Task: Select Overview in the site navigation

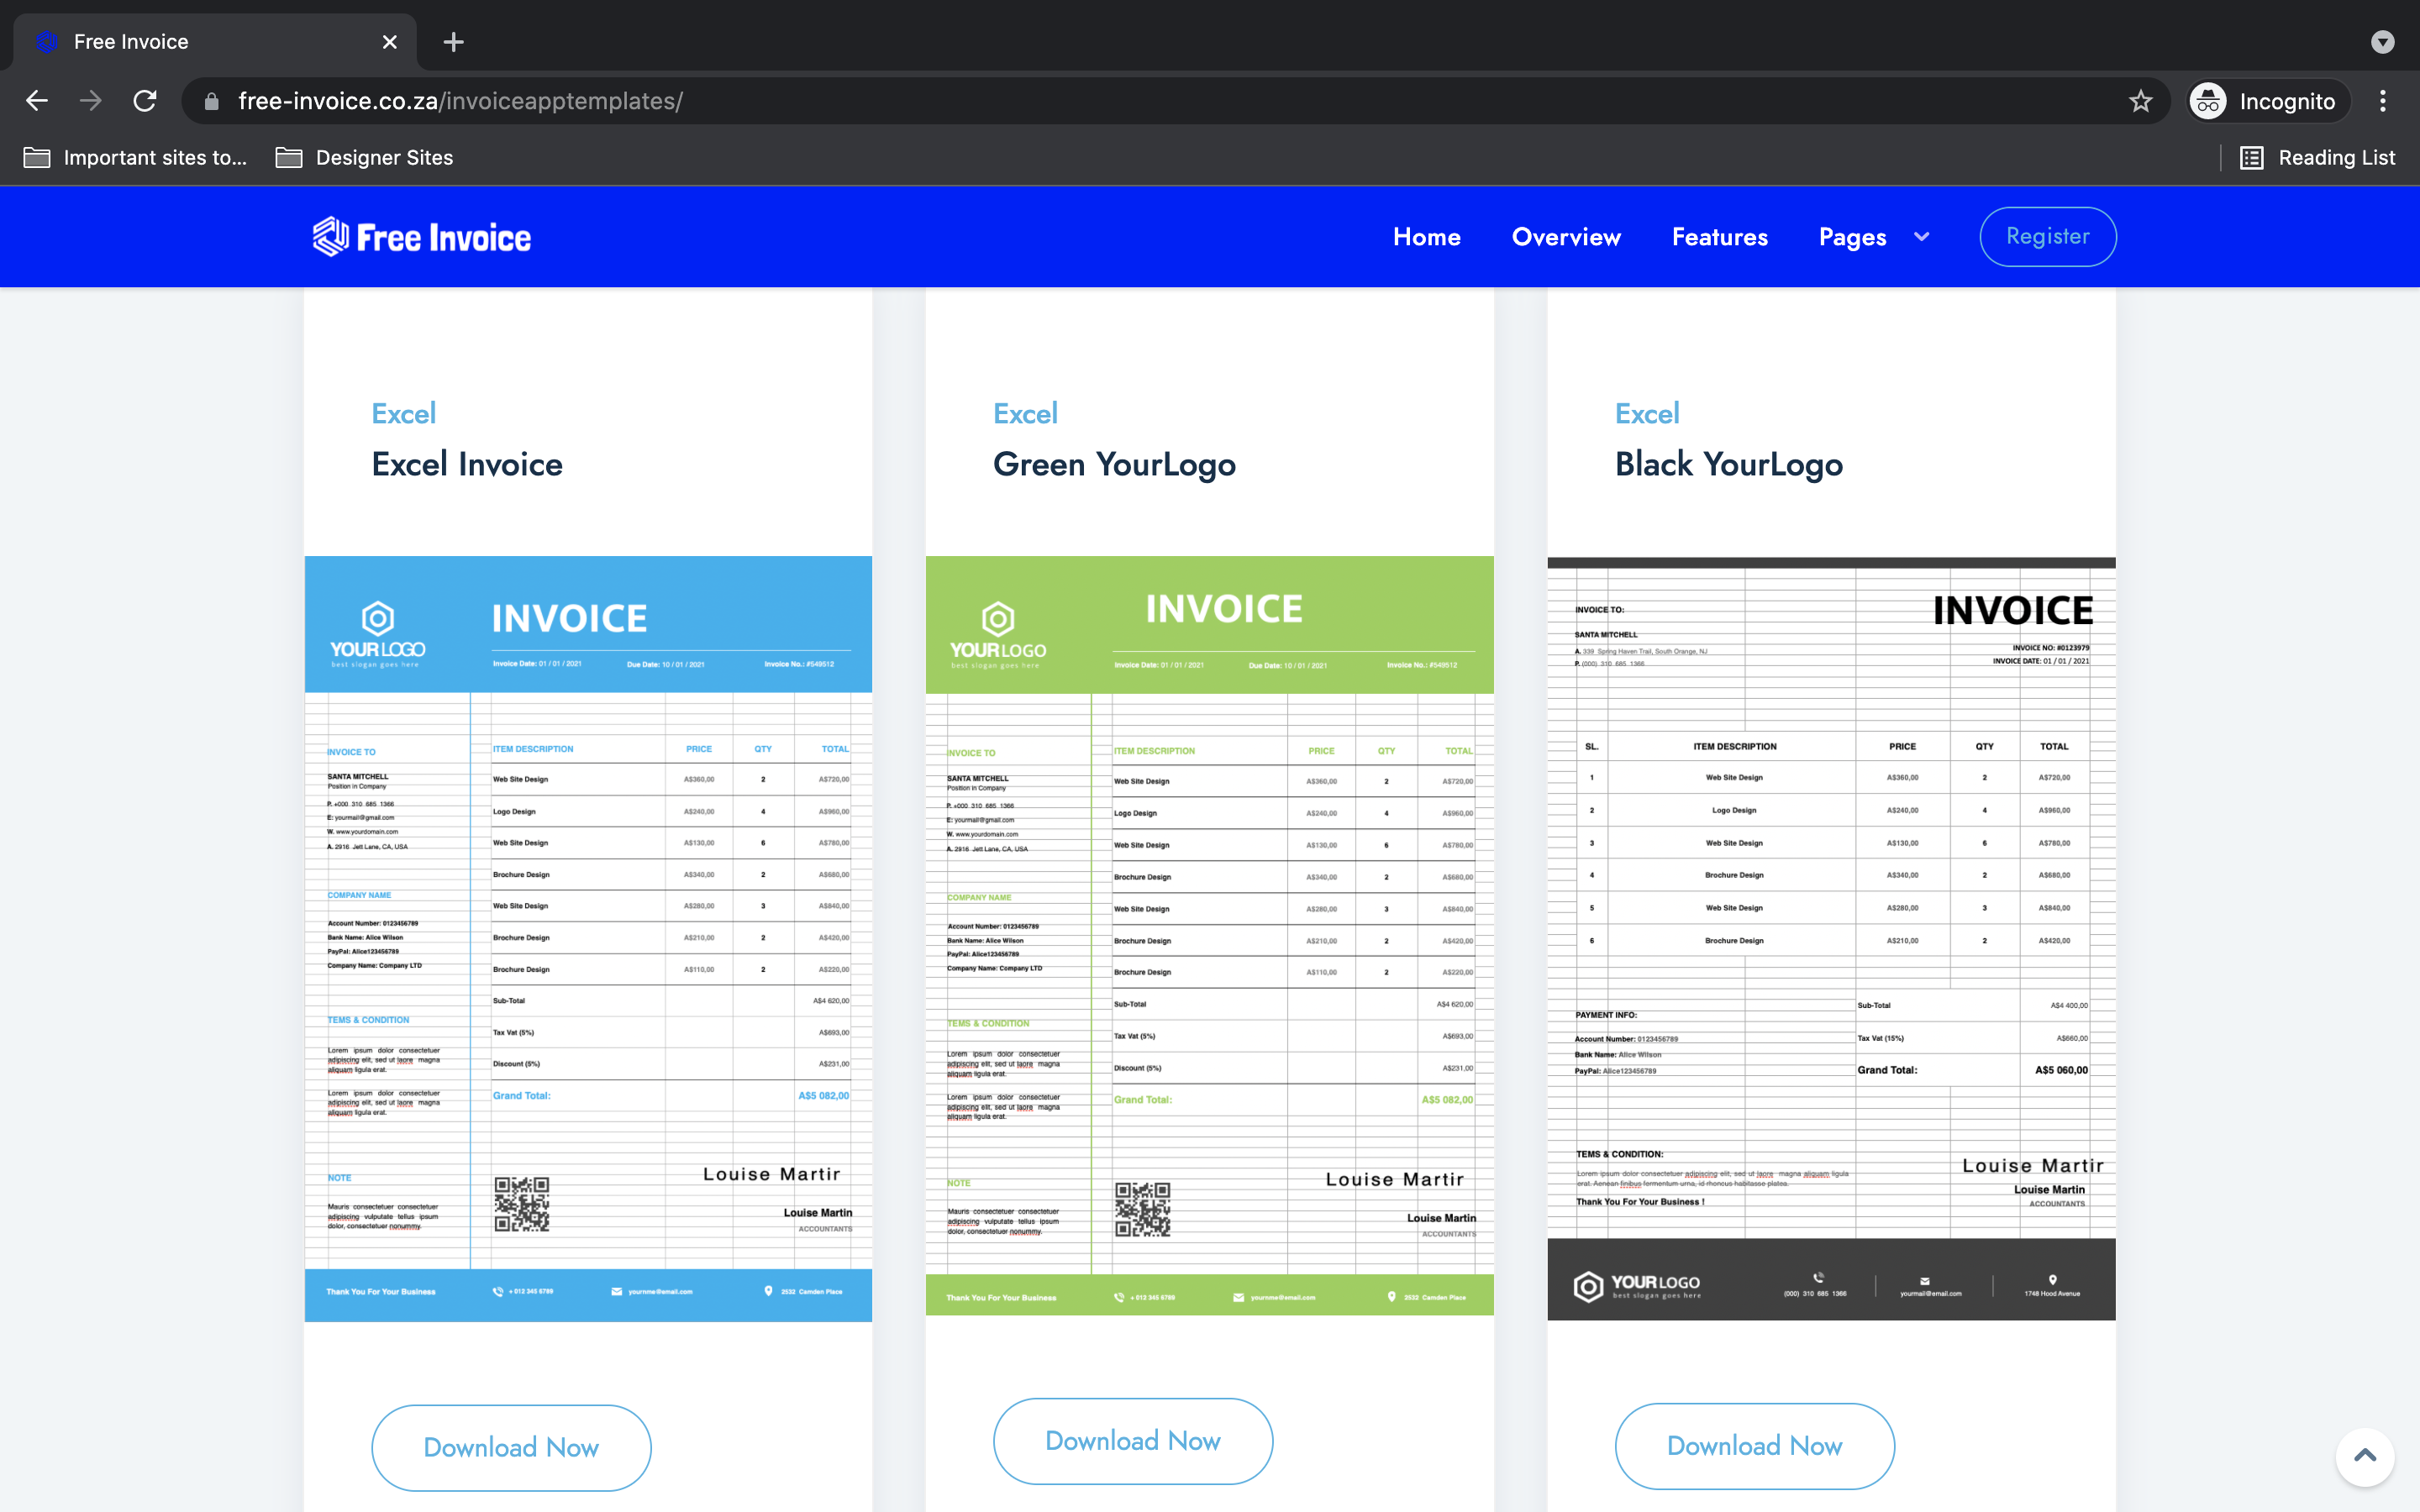Action: [1565, 237]
